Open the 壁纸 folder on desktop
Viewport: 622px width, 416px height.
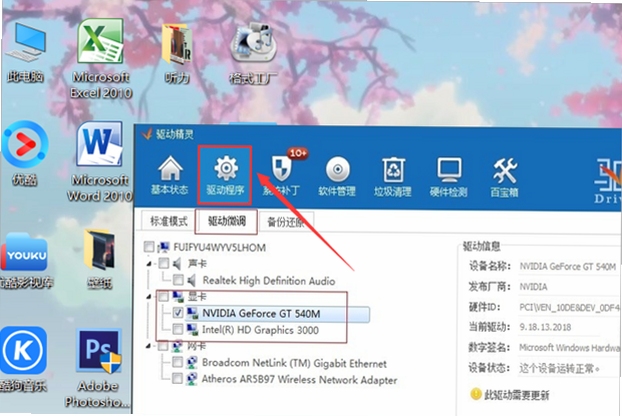pos(99,259)
